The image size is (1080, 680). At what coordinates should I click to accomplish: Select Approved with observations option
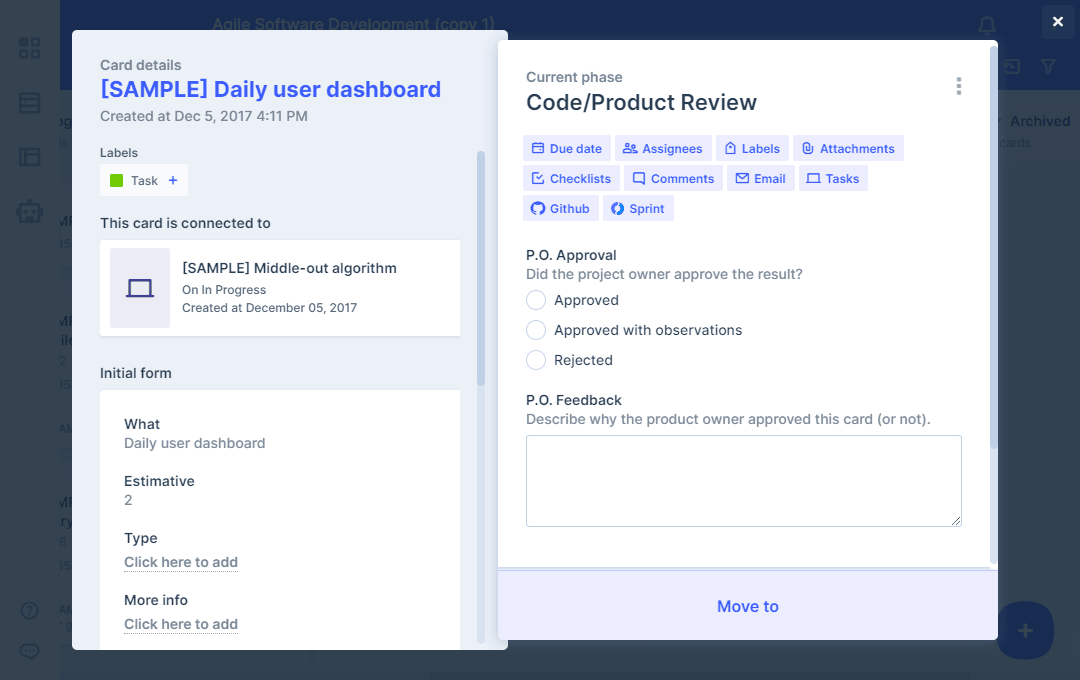pos(536,330)
